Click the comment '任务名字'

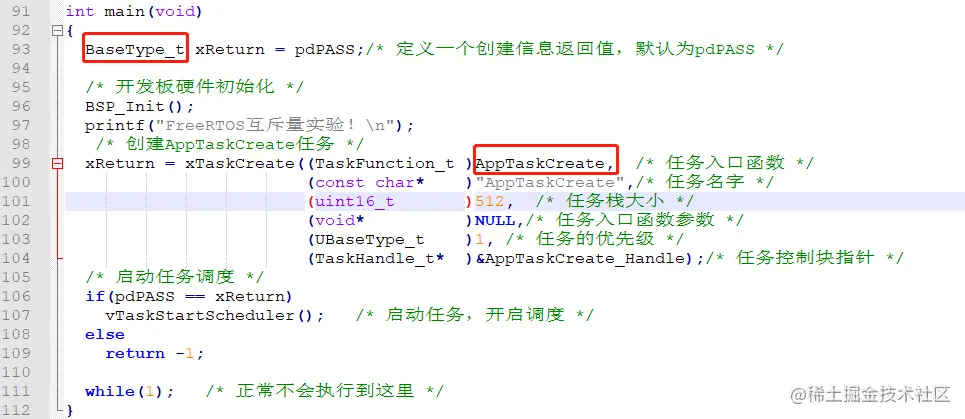point(705,182)
